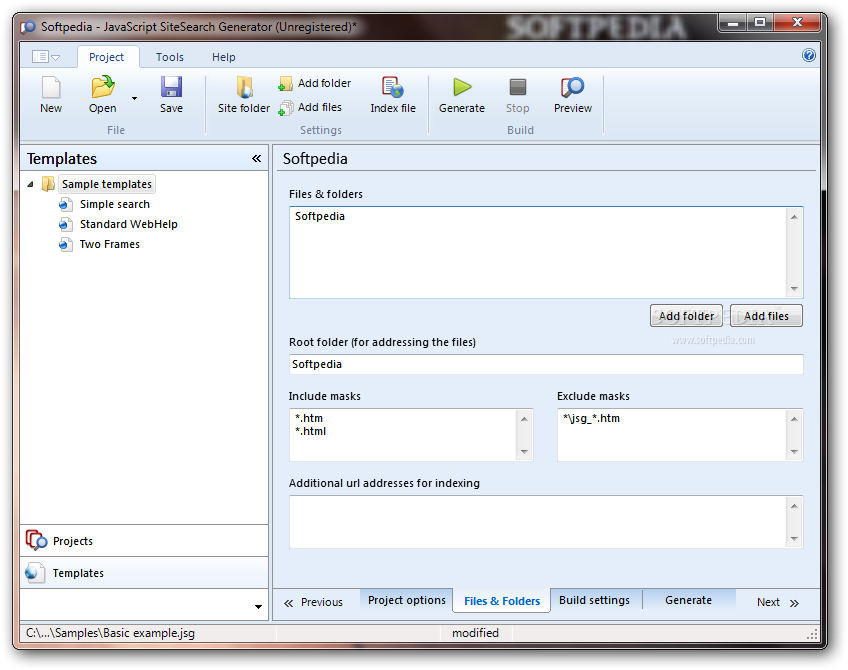
Task: Click the Add folder button below list
Action: coord(686,316)
